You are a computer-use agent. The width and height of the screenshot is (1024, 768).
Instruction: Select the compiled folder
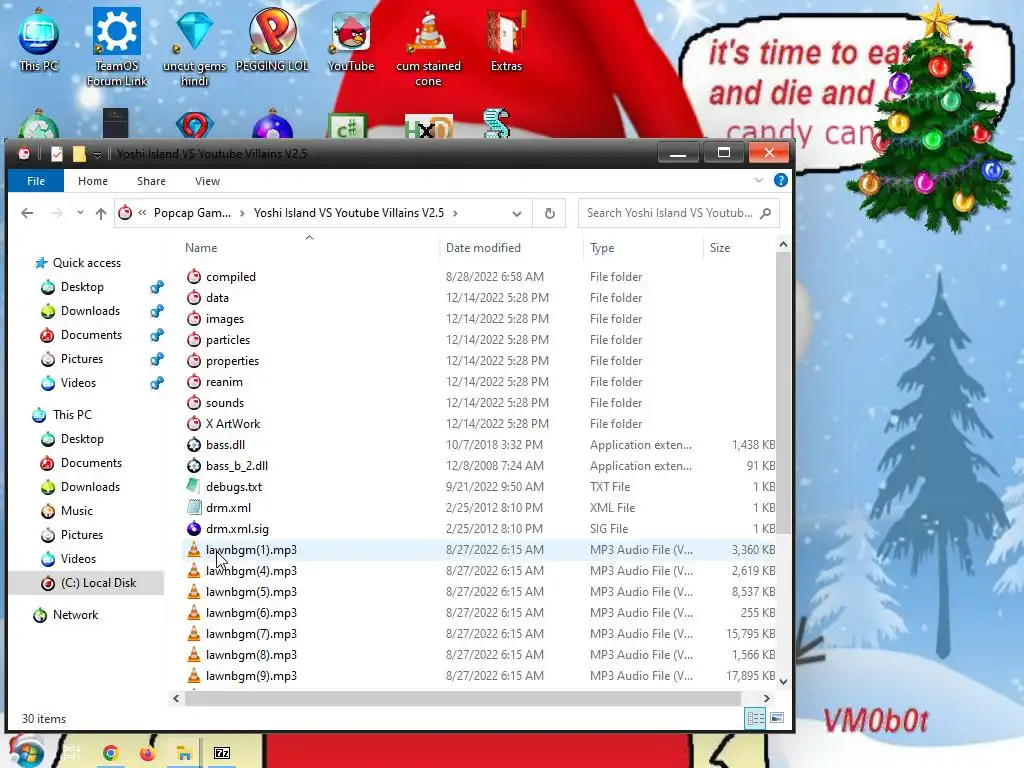point(231,277)
